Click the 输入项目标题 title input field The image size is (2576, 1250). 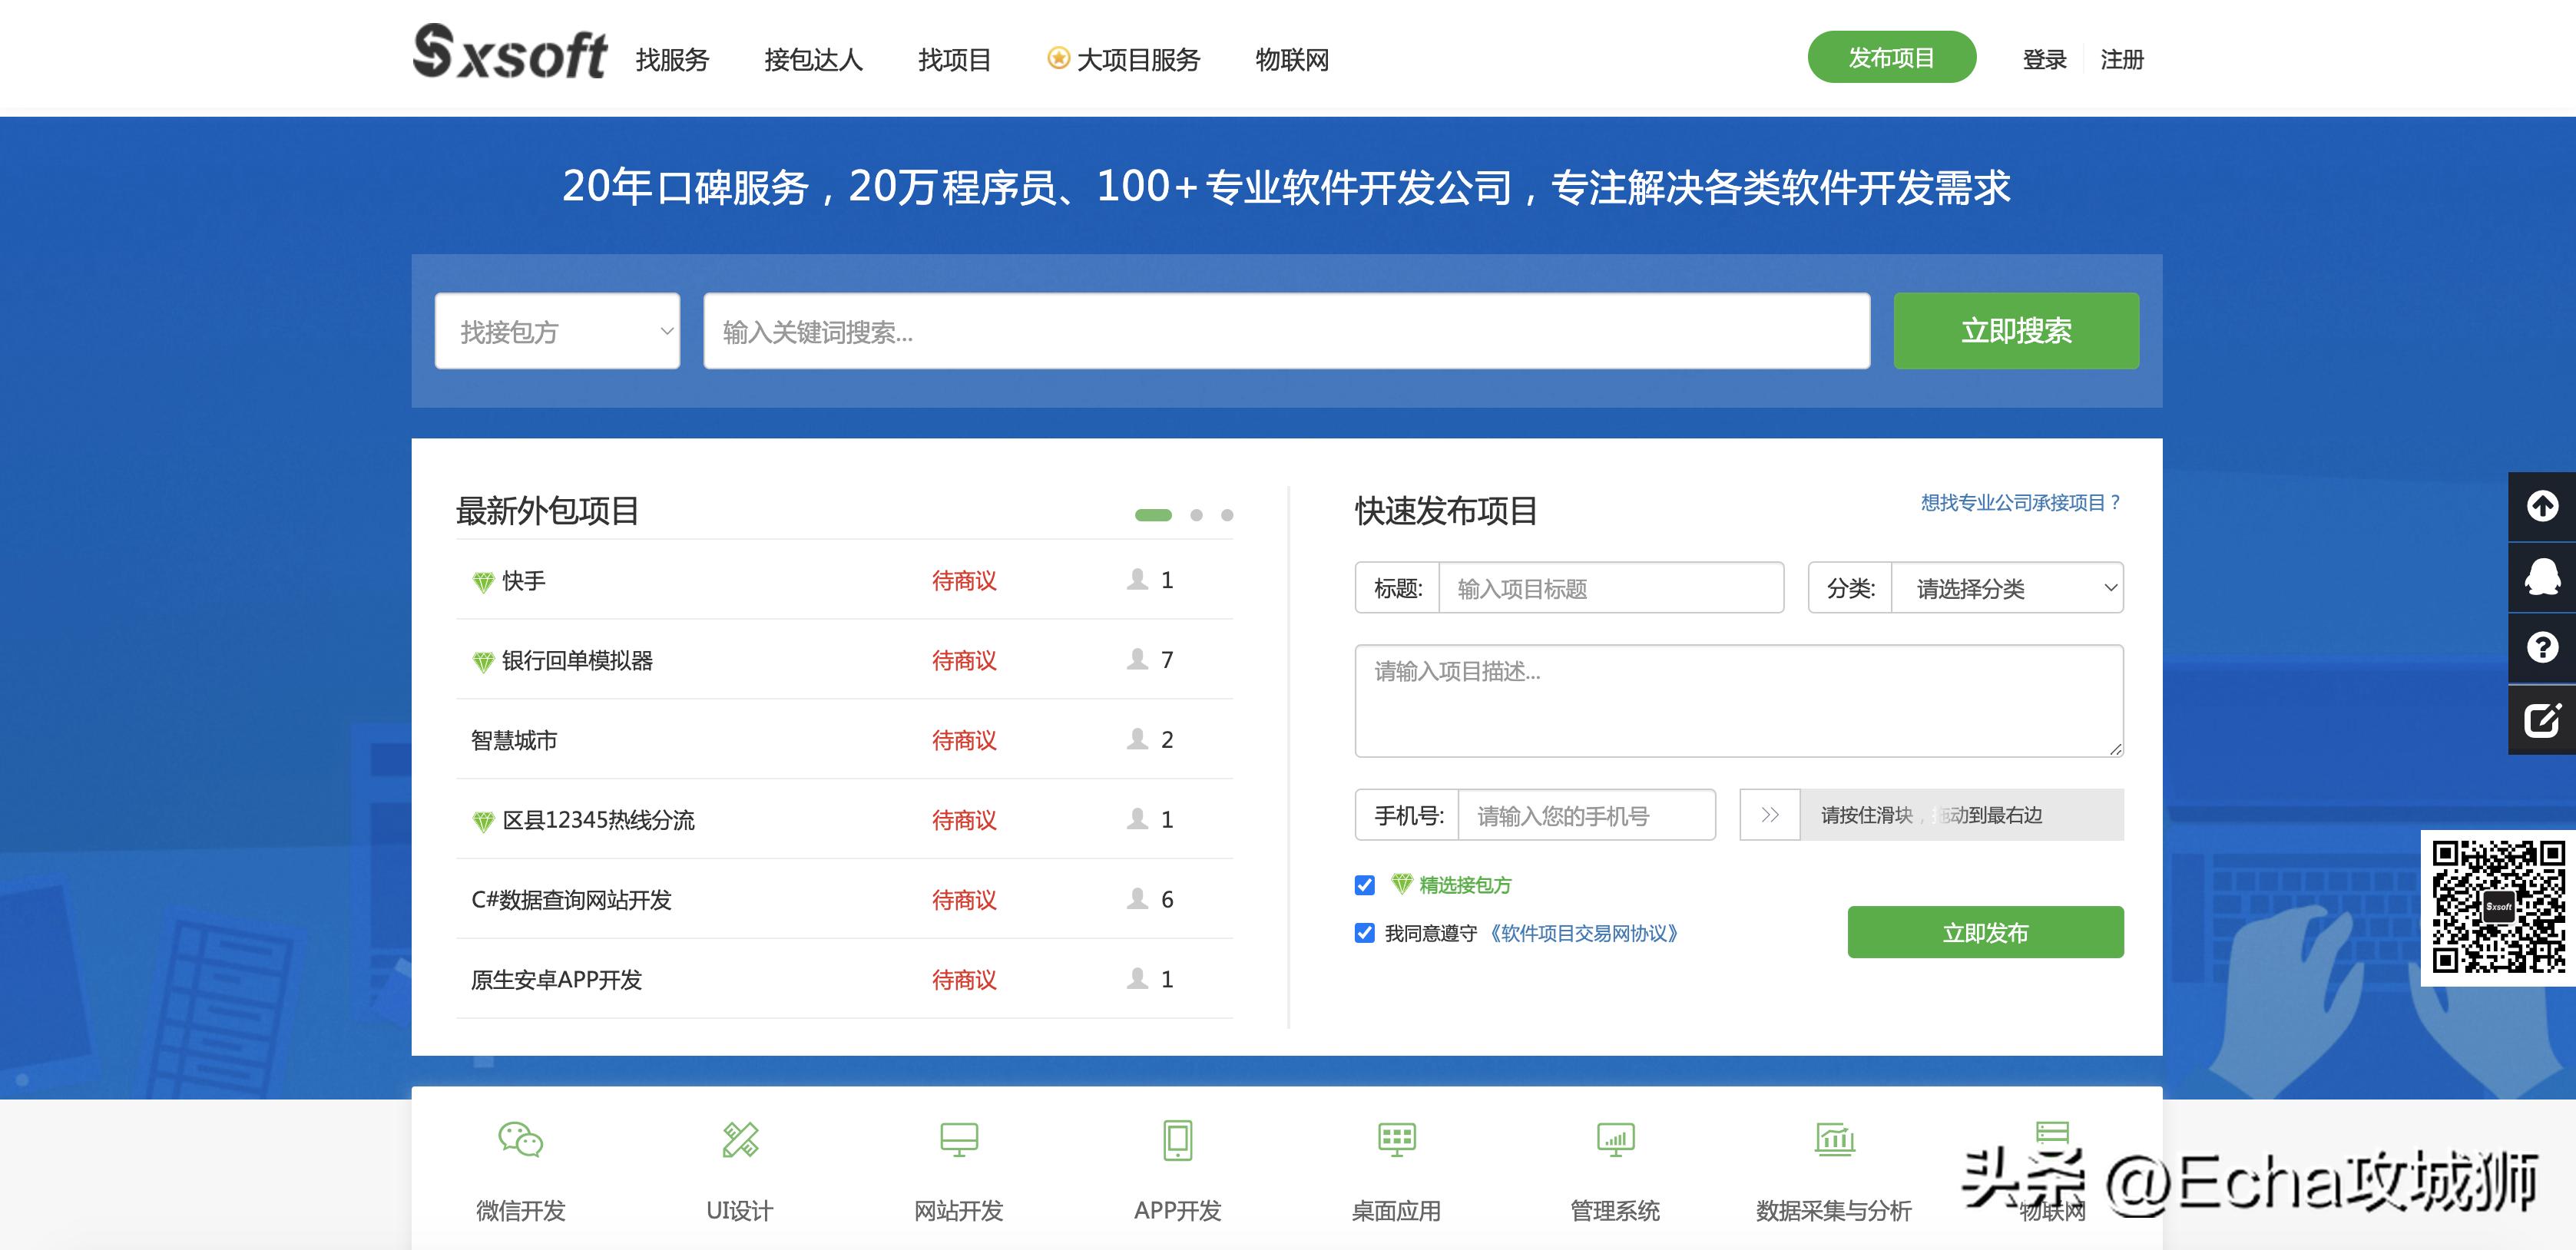coord(1611,588)
